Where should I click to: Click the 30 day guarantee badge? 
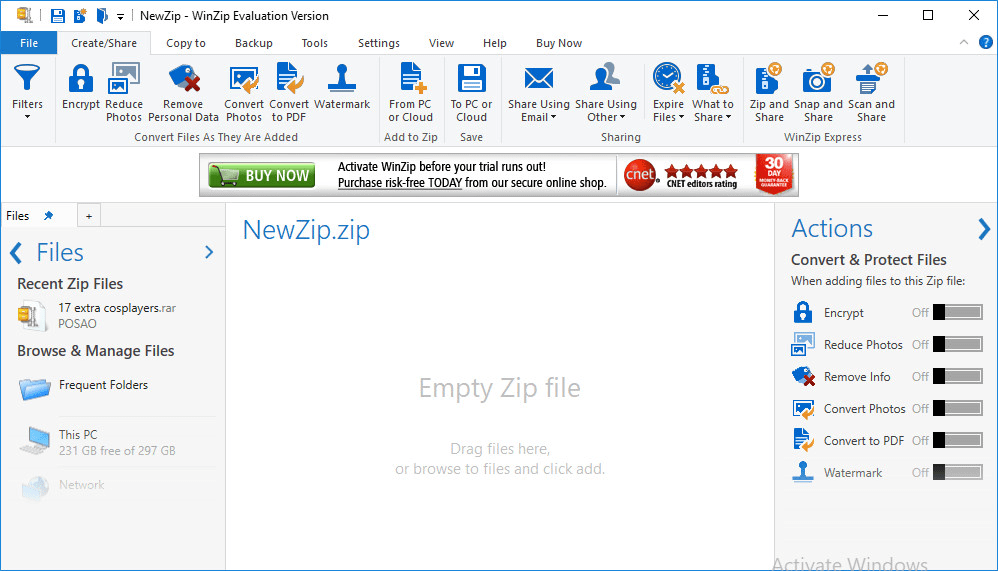(773, 174)
